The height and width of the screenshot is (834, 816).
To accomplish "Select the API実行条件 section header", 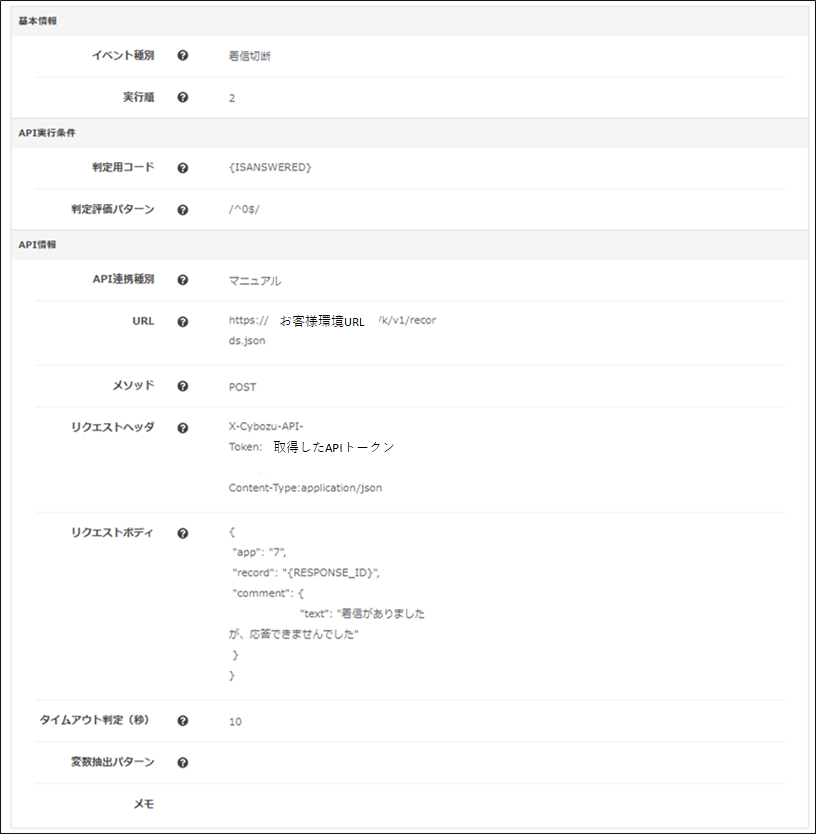I will pos(47,132).
